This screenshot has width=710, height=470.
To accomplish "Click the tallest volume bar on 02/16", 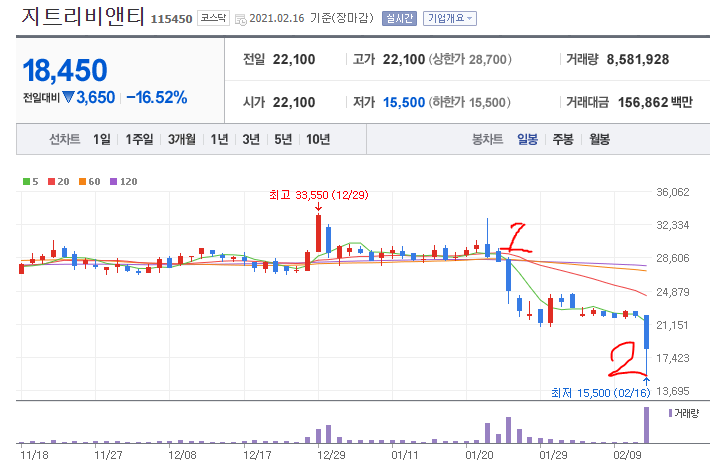I will [646, 425].
